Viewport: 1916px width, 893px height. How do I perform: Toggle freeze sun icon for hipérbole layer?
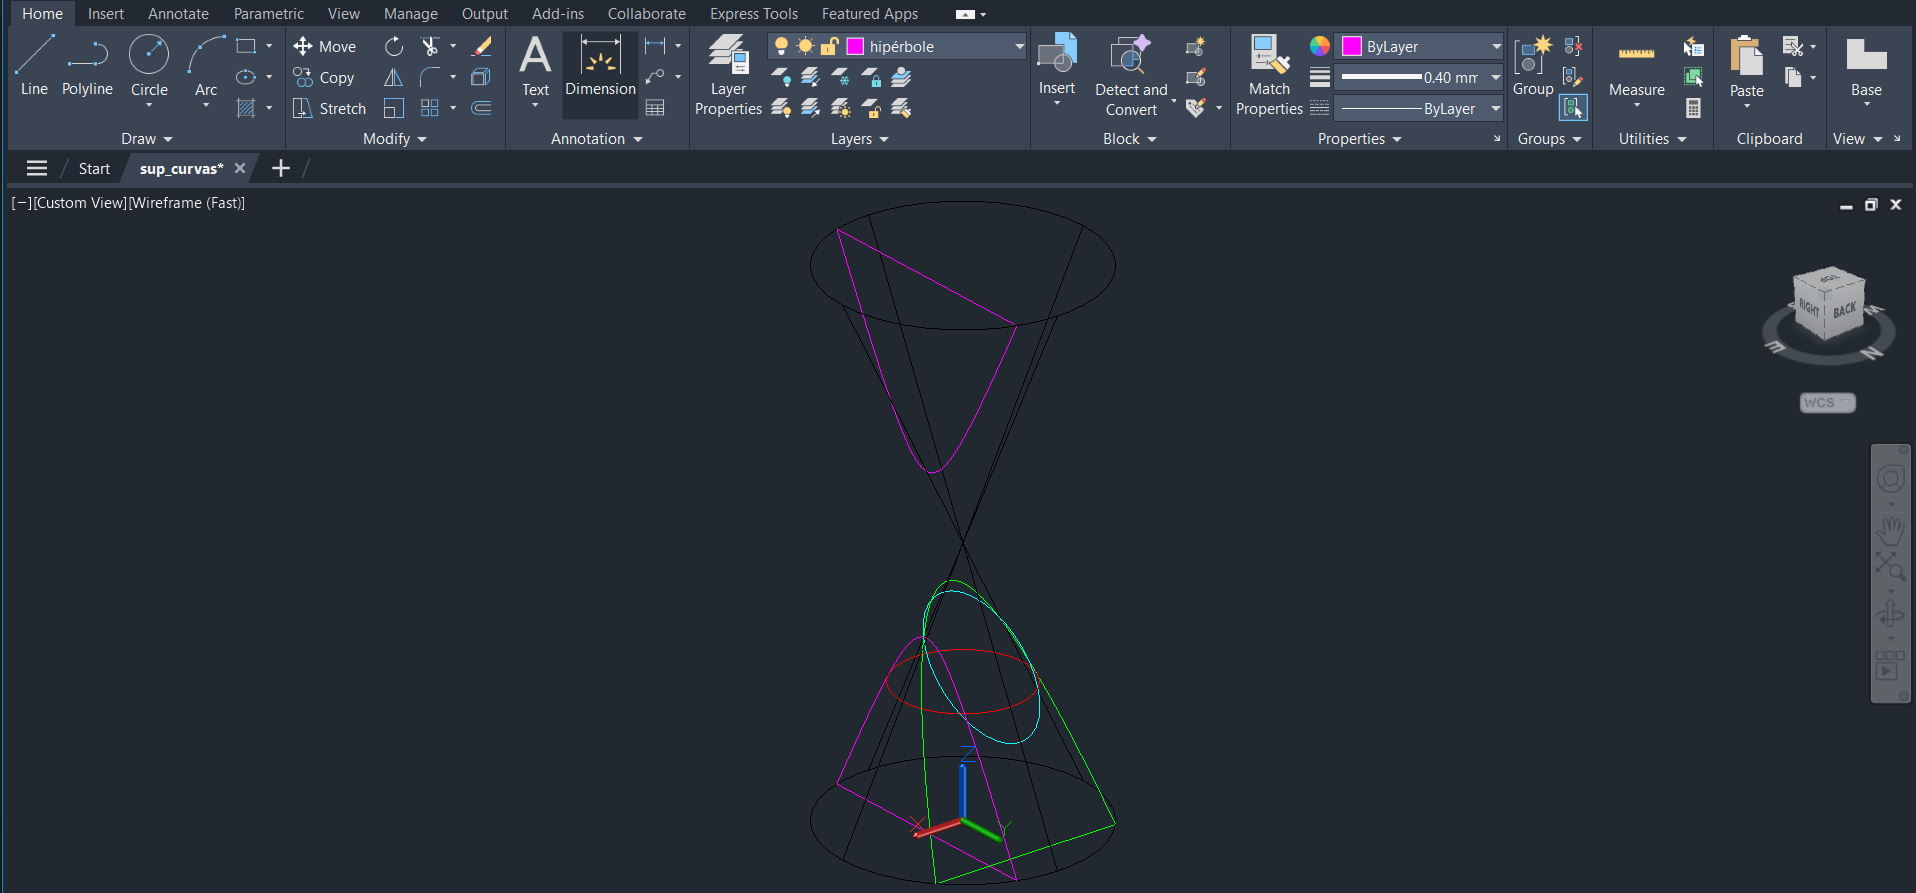[x=805, y=47]
